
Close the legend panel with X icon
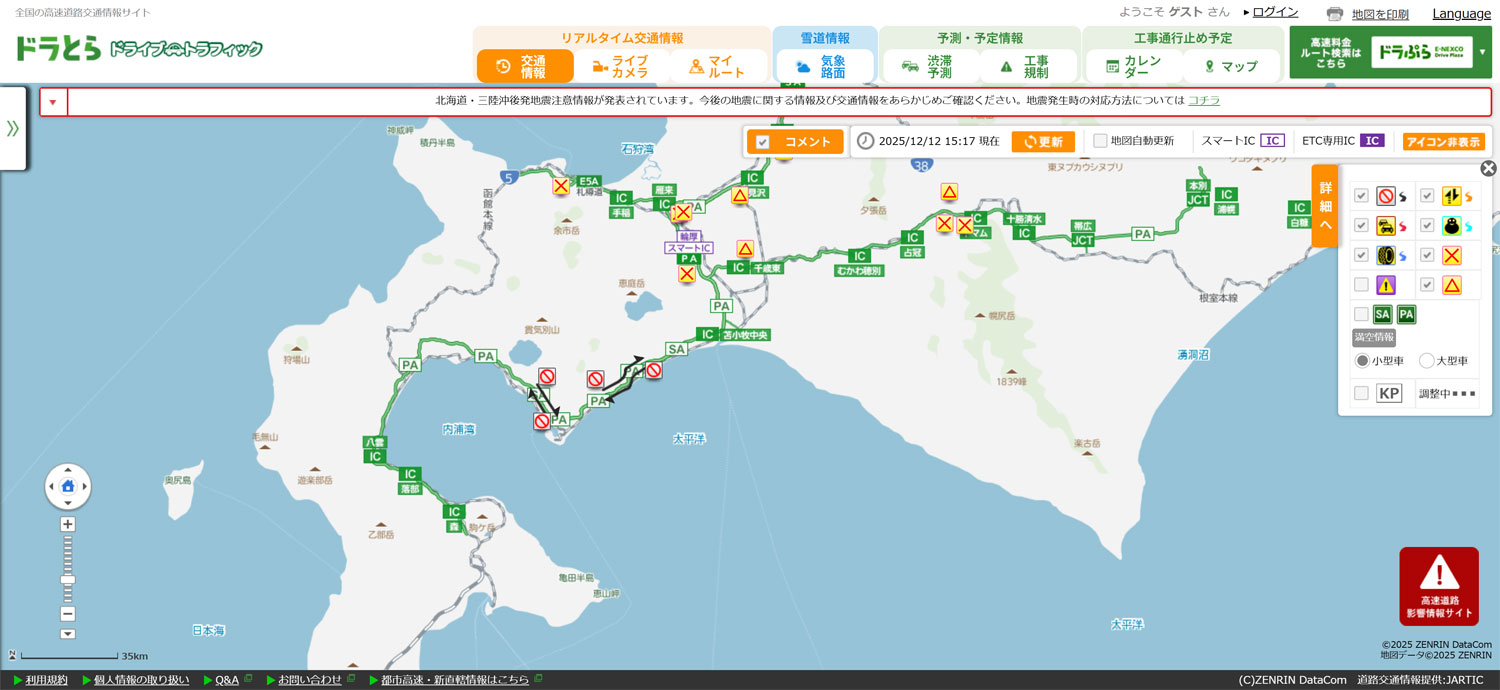point(1488,168)
